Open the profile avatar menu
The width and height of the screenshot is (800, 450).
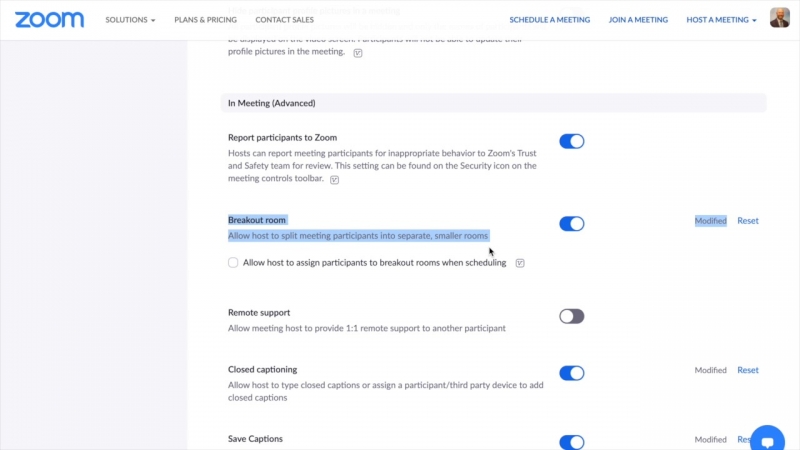click(x=779, y=18)
